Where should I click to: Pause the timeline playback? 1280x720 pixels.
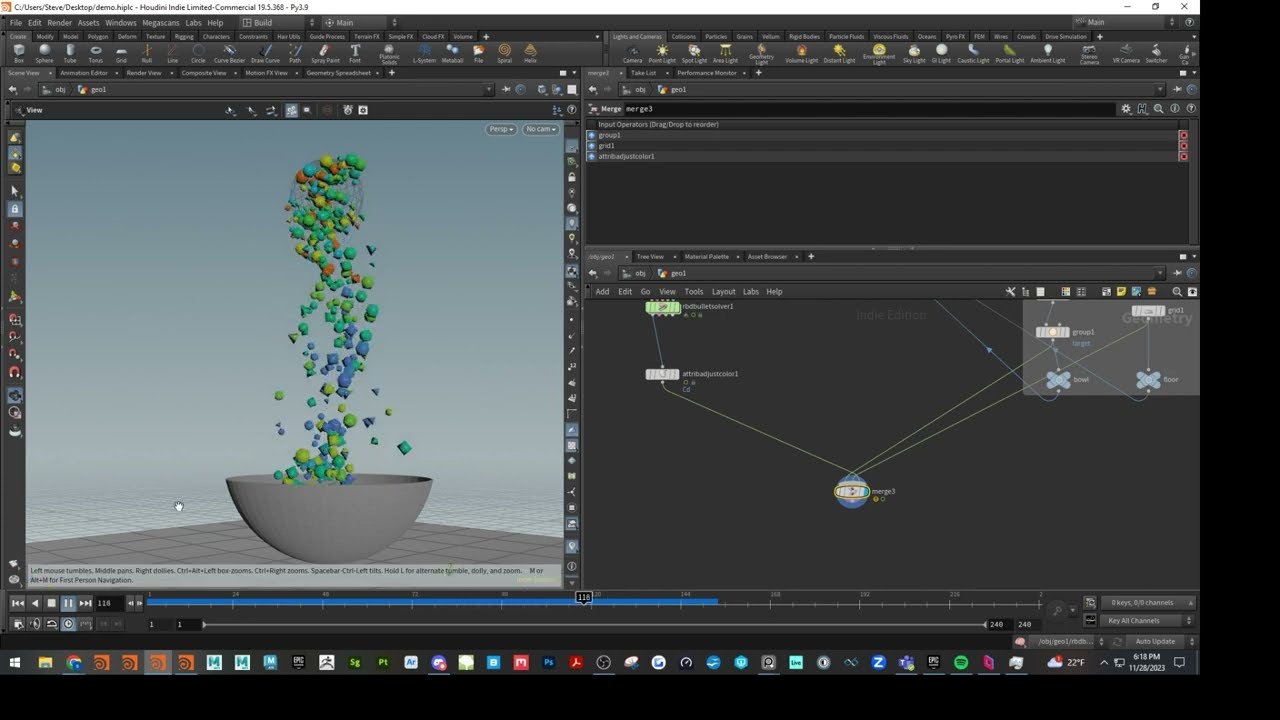coord(68,603)
